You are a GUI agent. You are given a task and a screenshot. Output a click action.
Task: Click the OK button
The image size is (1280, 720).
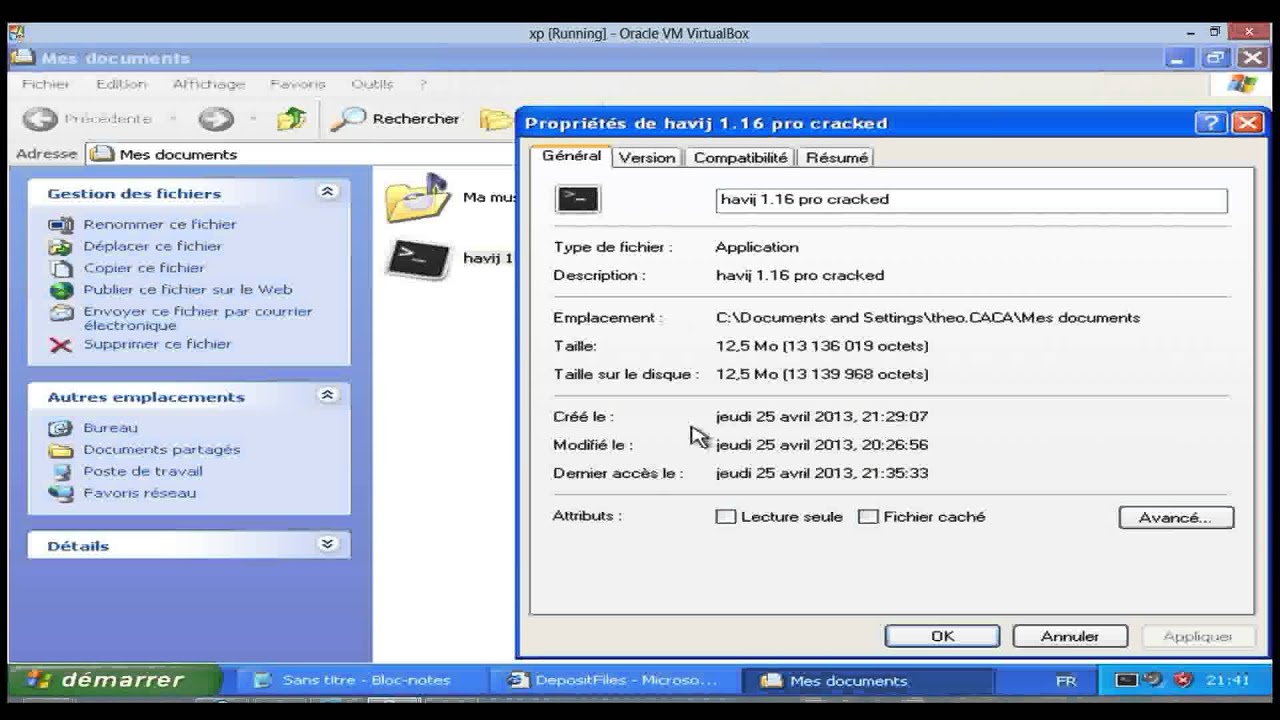coord(942,636)
